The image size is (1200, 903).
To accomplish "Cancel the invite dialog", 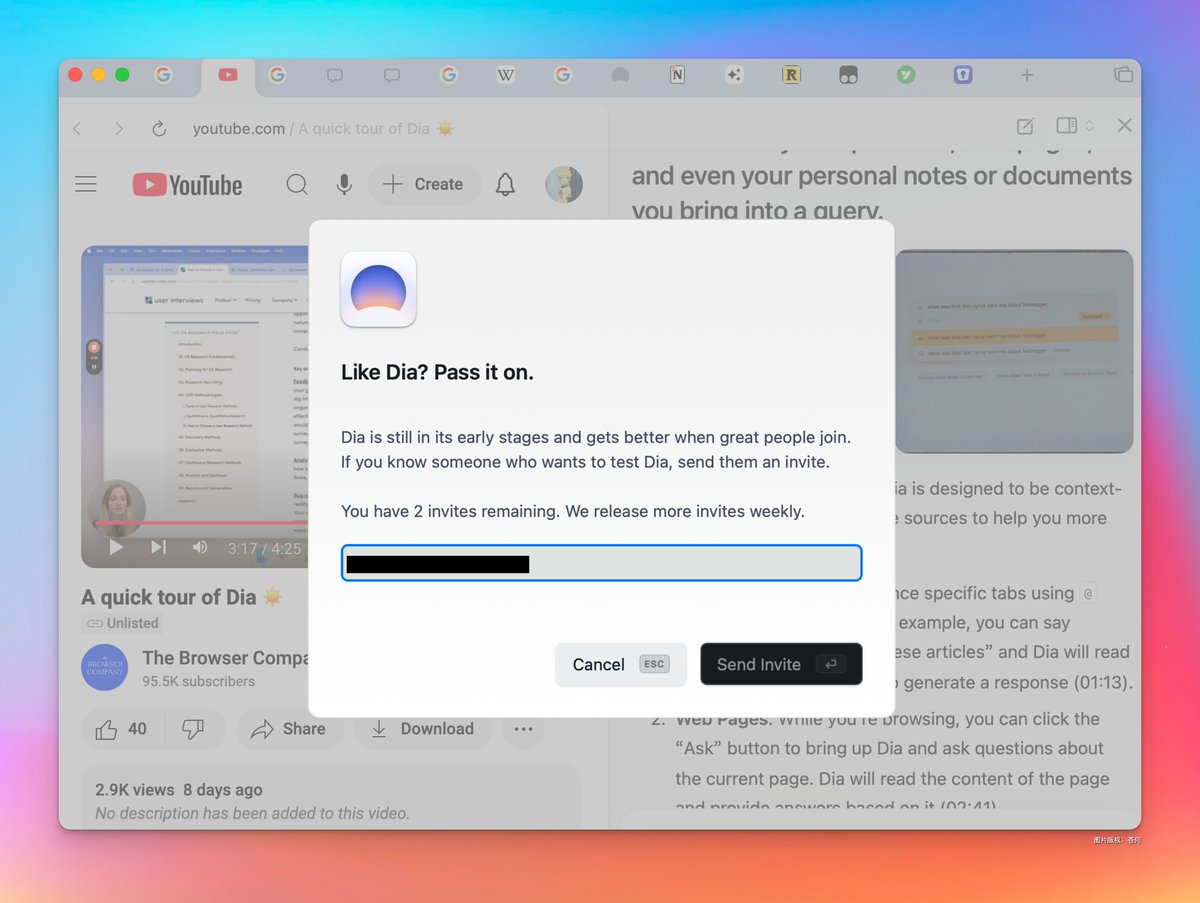I will pyautogui.click(x=621, y=664).
